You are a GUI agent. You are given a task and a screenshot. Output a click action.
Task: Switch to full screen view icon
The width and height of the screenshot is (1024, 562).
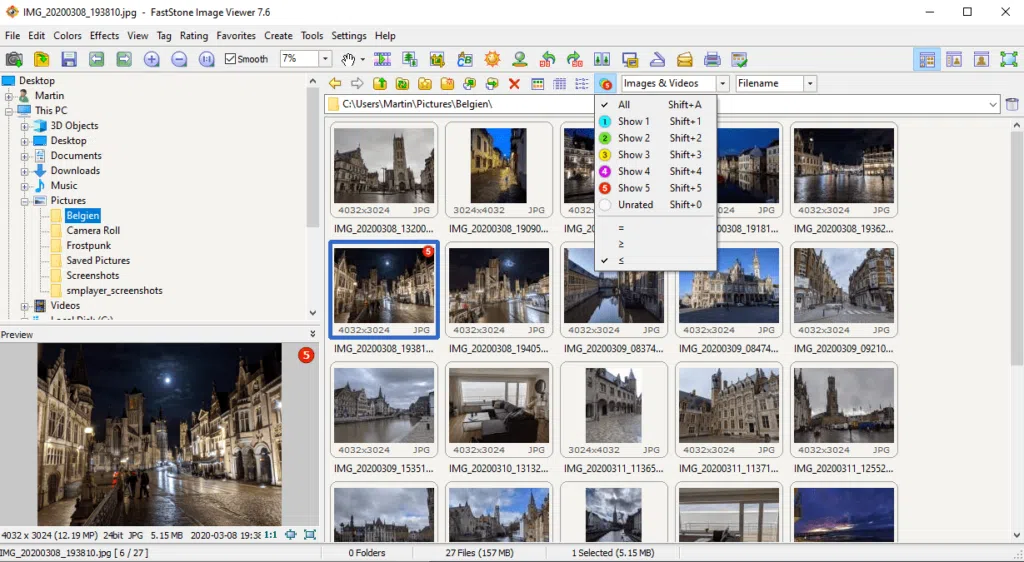pyautogui.click(x=1009, y=59)
